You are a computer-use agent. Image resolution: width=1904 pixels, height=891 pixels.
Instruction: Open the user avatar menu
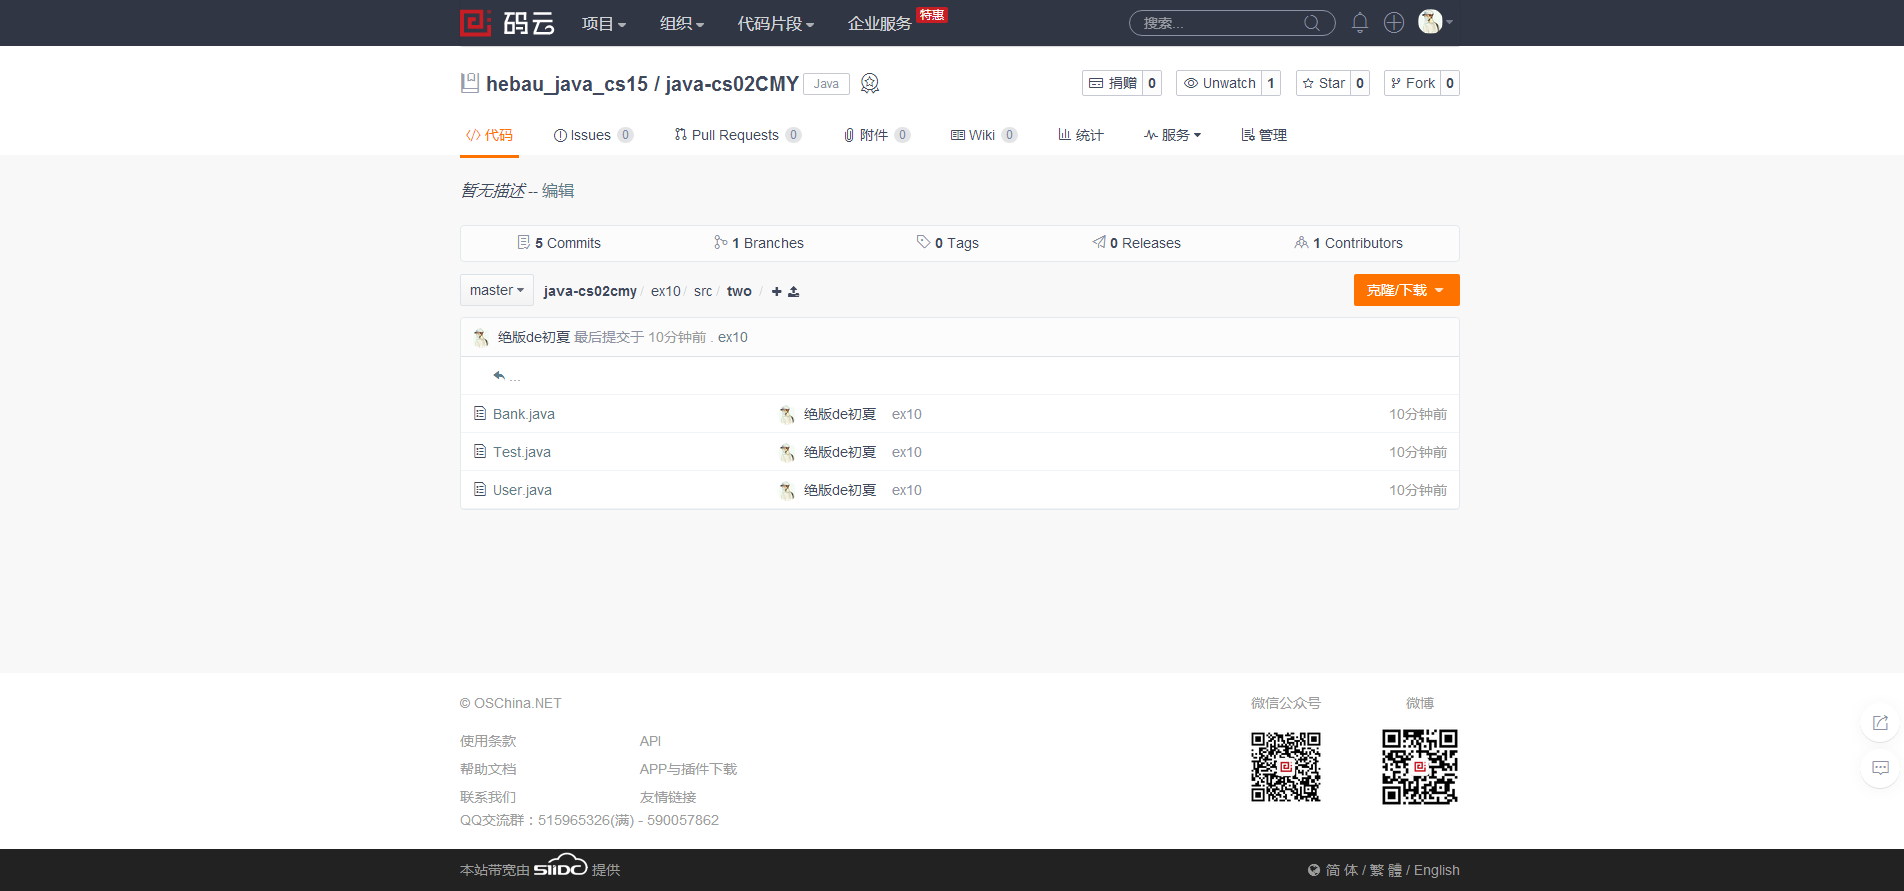click(x=1435, y=22)
